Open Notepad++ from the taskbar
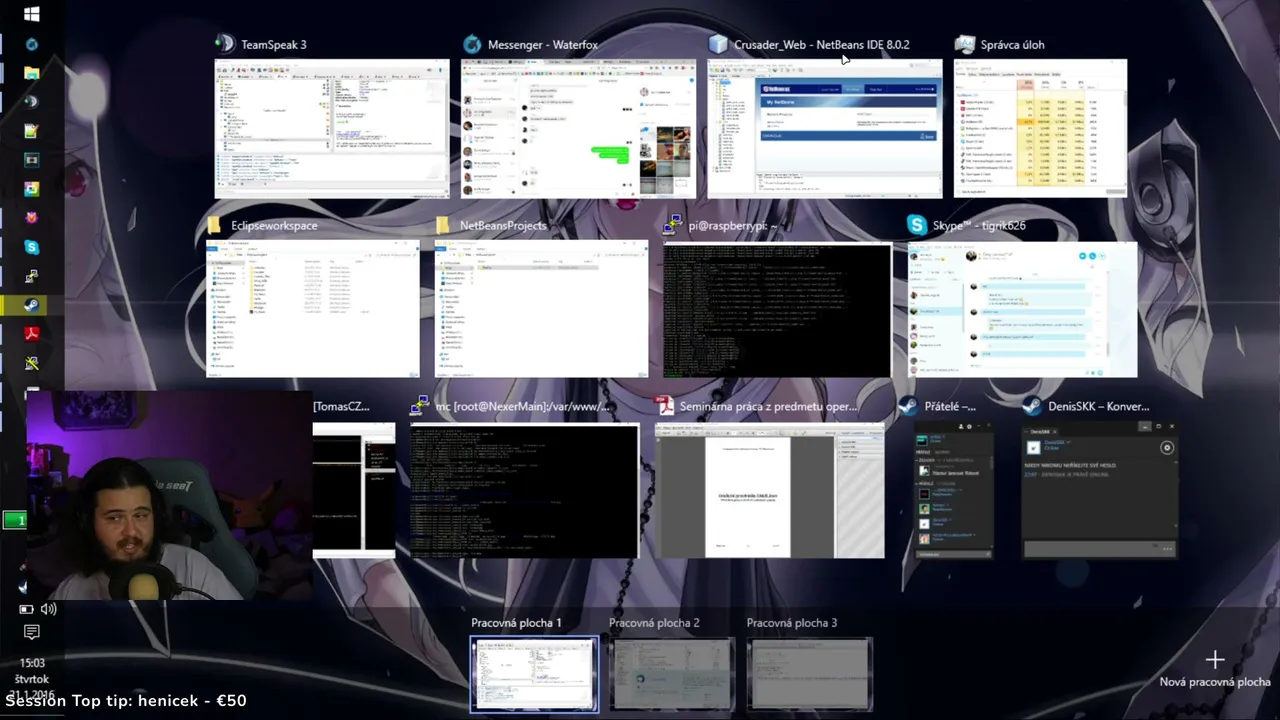 [32, 130]
